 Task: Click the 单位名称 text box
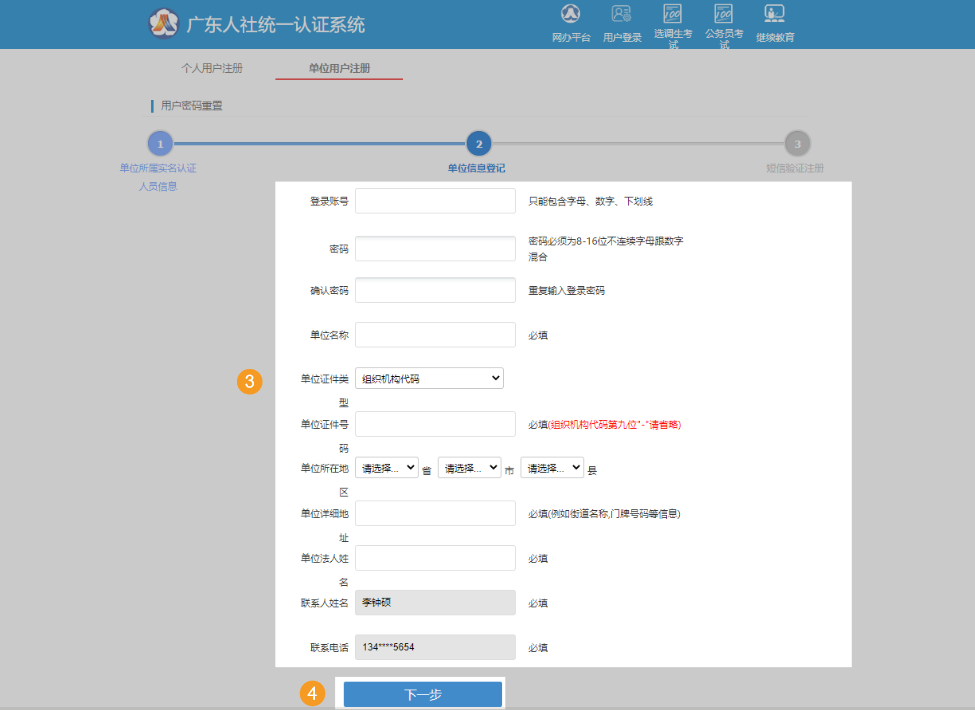click(x=435, y=335)
